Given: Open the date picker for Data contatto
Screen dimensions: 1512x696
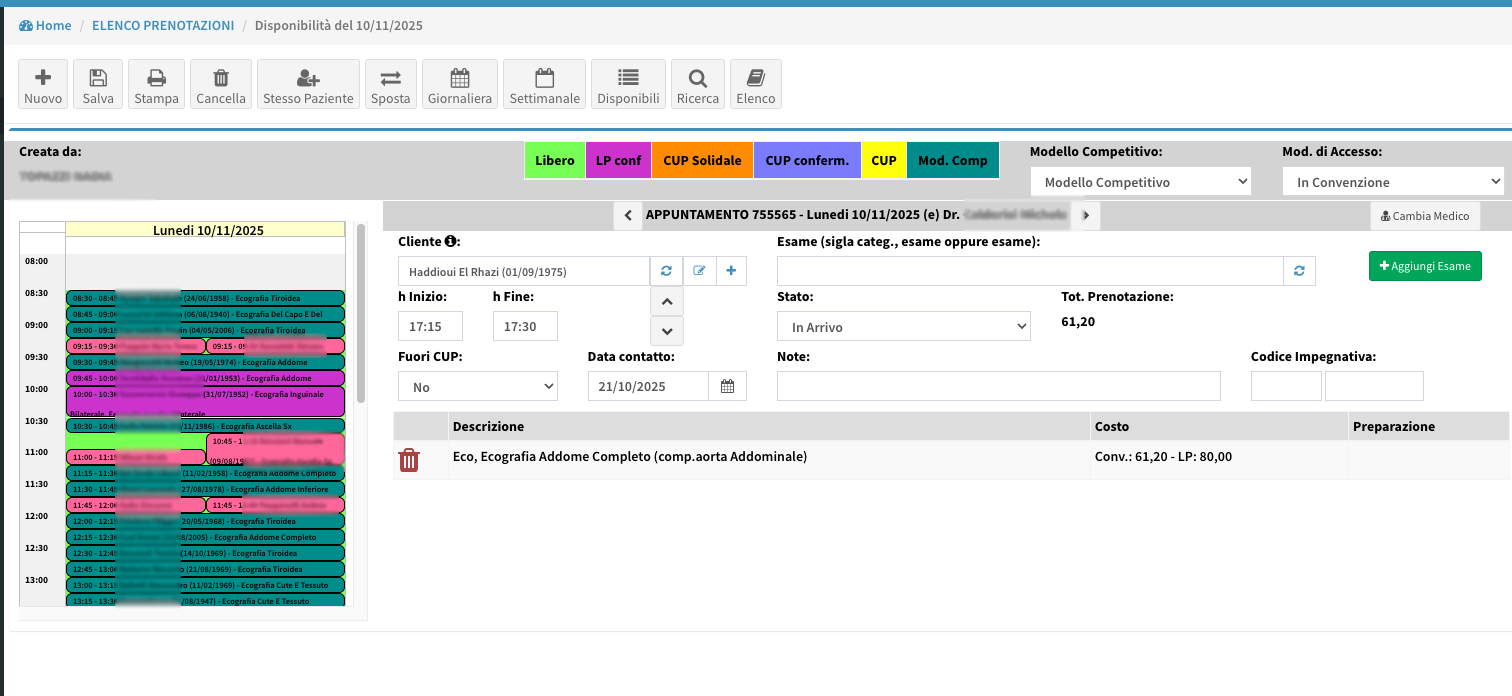Looking at the screenshot, I should tap(727, 386).
